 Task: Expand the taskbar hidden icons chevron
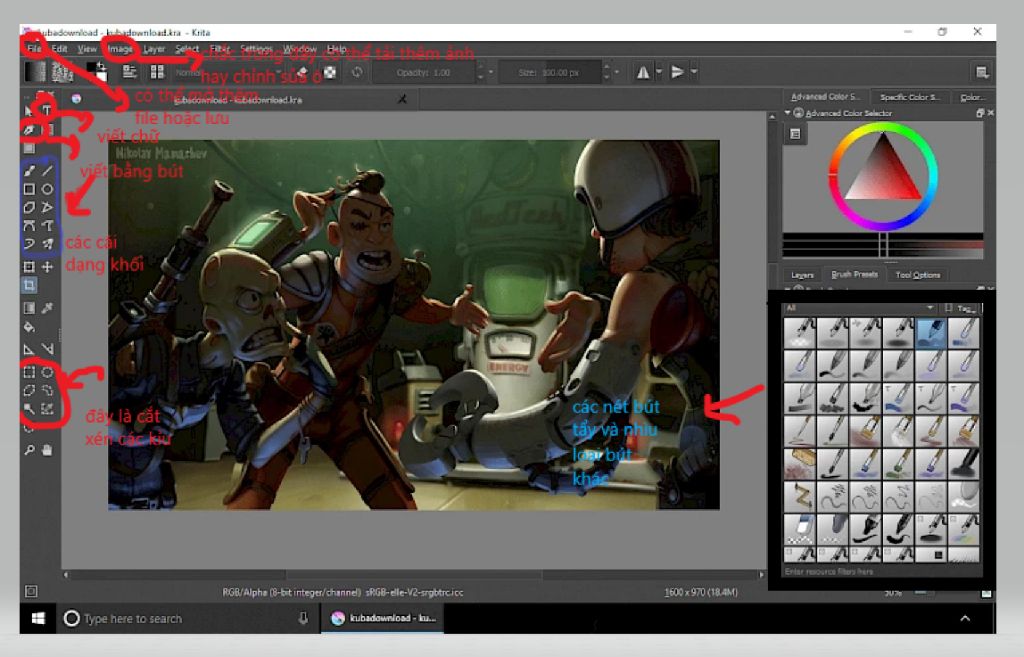coord(965,618)
